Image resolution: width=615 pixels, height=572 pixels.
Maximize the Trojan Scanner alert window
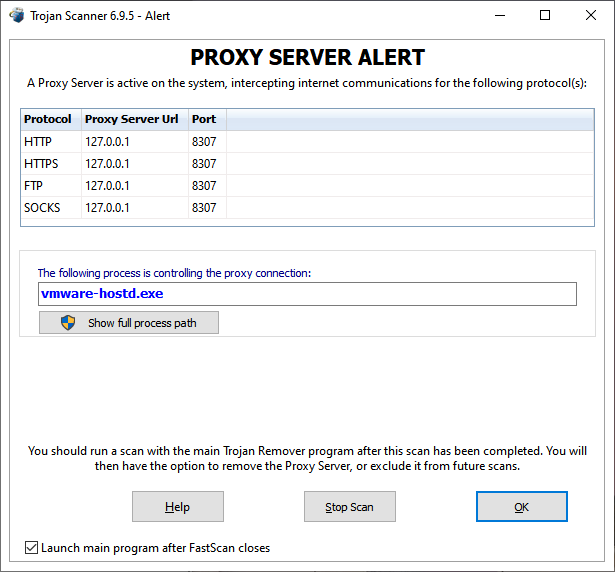click(545, 16)
